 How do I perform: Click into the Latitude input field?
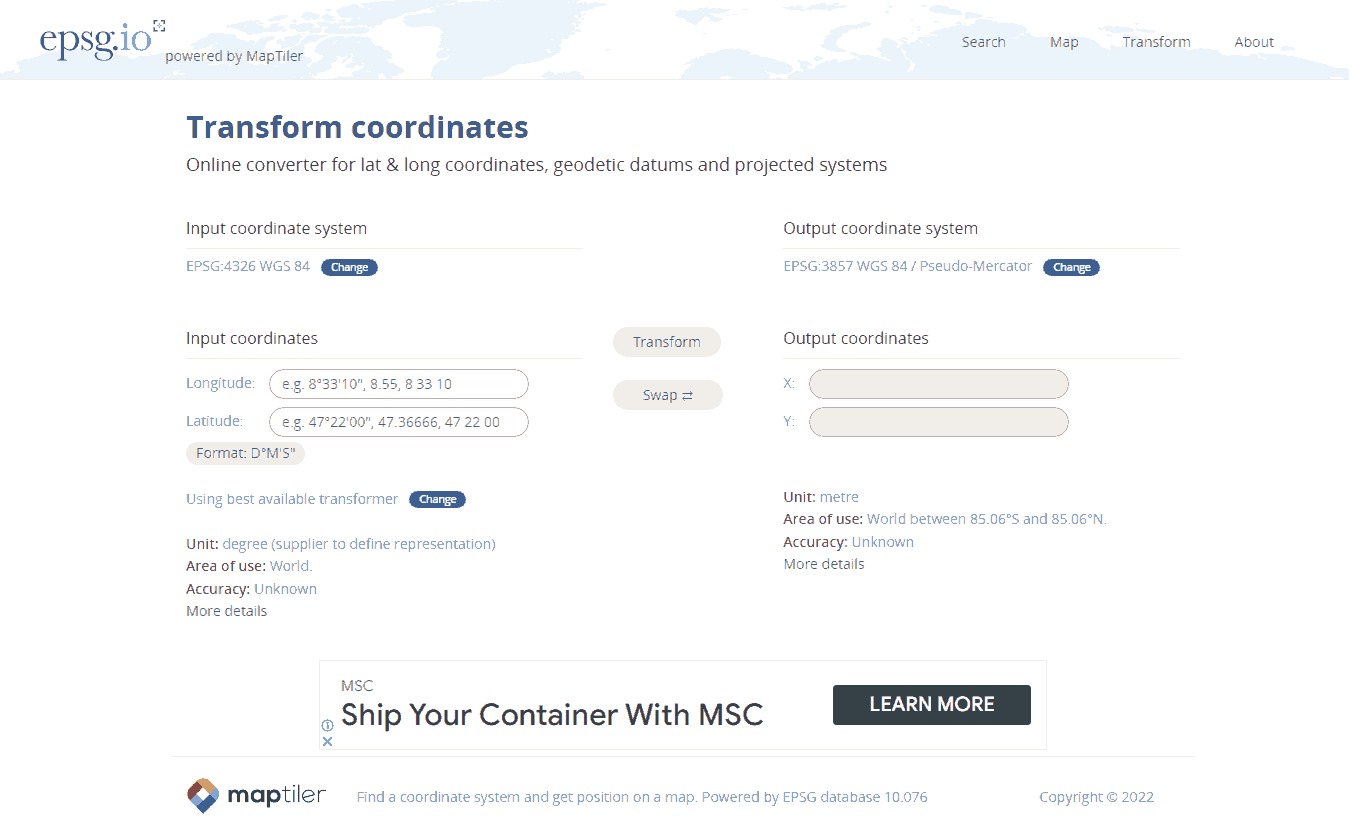coord(398,422)
